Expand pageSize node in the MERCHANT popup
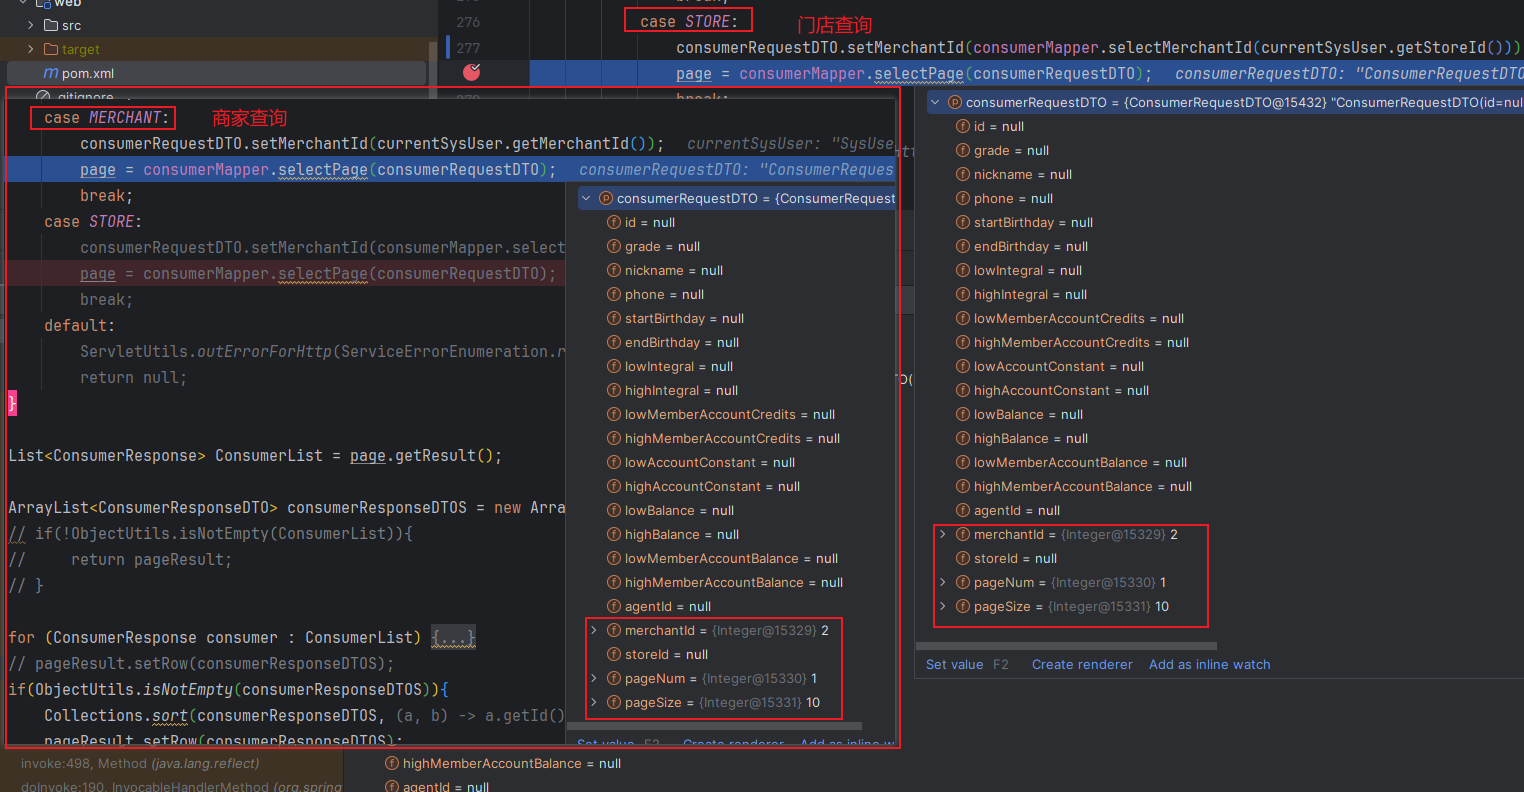This screenshot has height=792, width=1524. 593,702
